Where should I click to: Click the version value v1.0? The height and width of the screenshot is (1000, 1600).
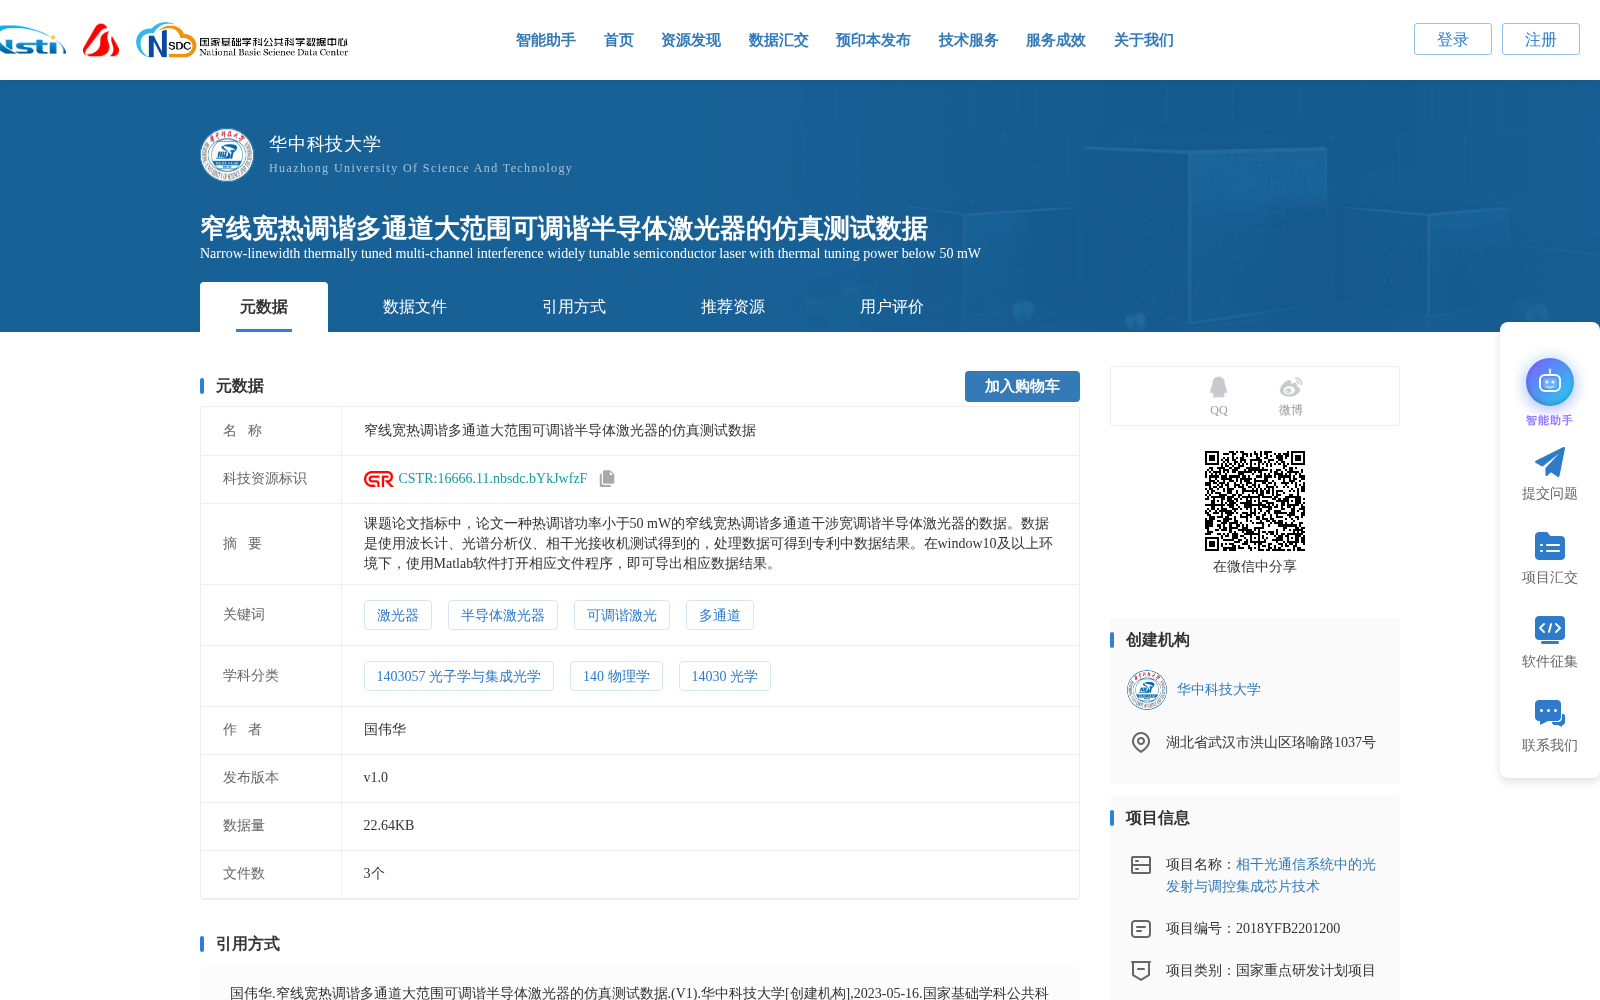click(376, 778)
